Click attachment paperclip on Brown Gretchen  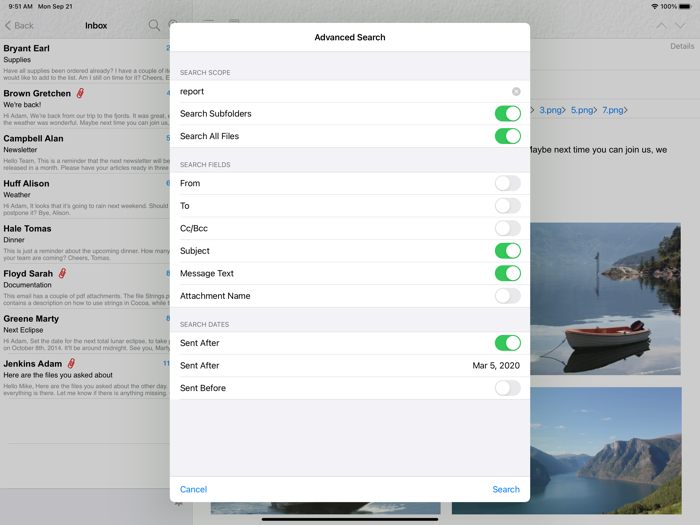click(80, 93)
